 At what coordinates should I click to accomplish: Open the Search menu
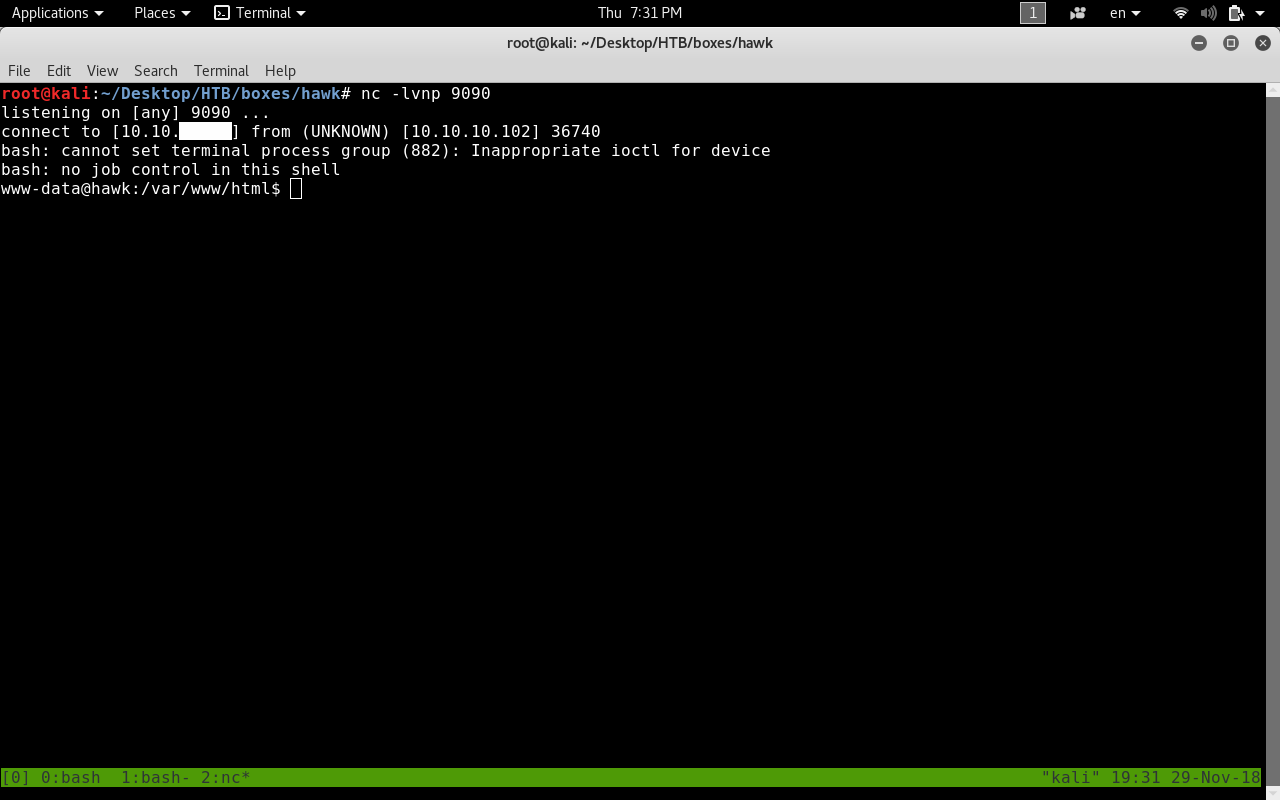[155, 71]
